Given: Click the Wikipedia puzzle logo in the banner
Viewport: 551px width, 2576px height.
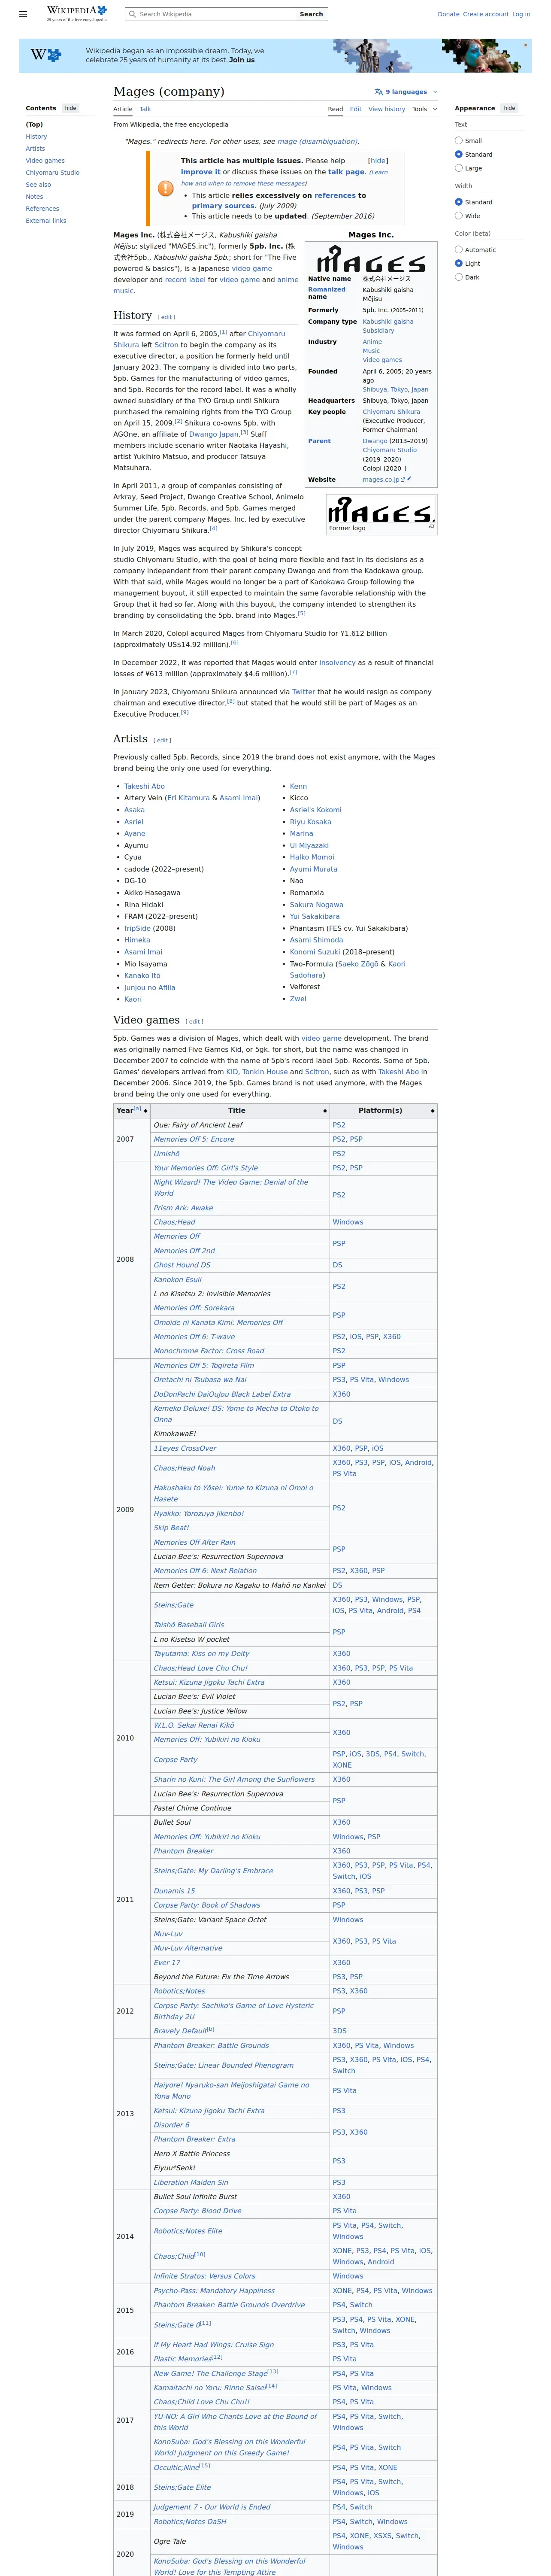Looking at the screenshot, I should (45, 56).
